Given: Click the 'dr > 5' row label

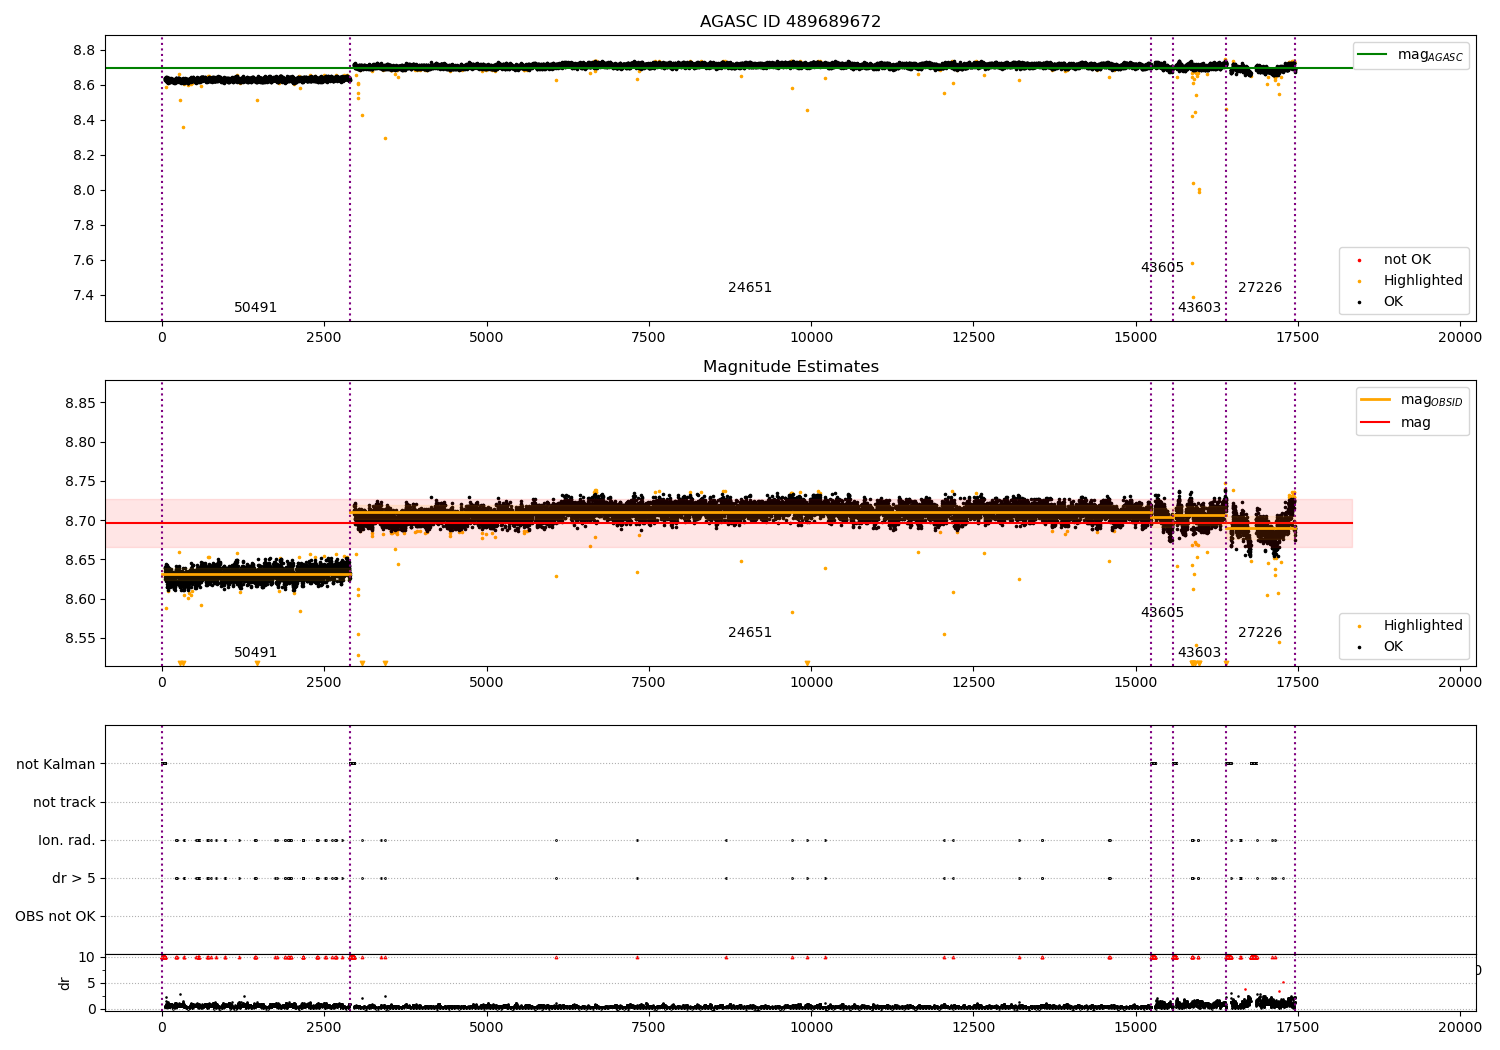Looking at the screenshot, I should [x=74, y=878].
